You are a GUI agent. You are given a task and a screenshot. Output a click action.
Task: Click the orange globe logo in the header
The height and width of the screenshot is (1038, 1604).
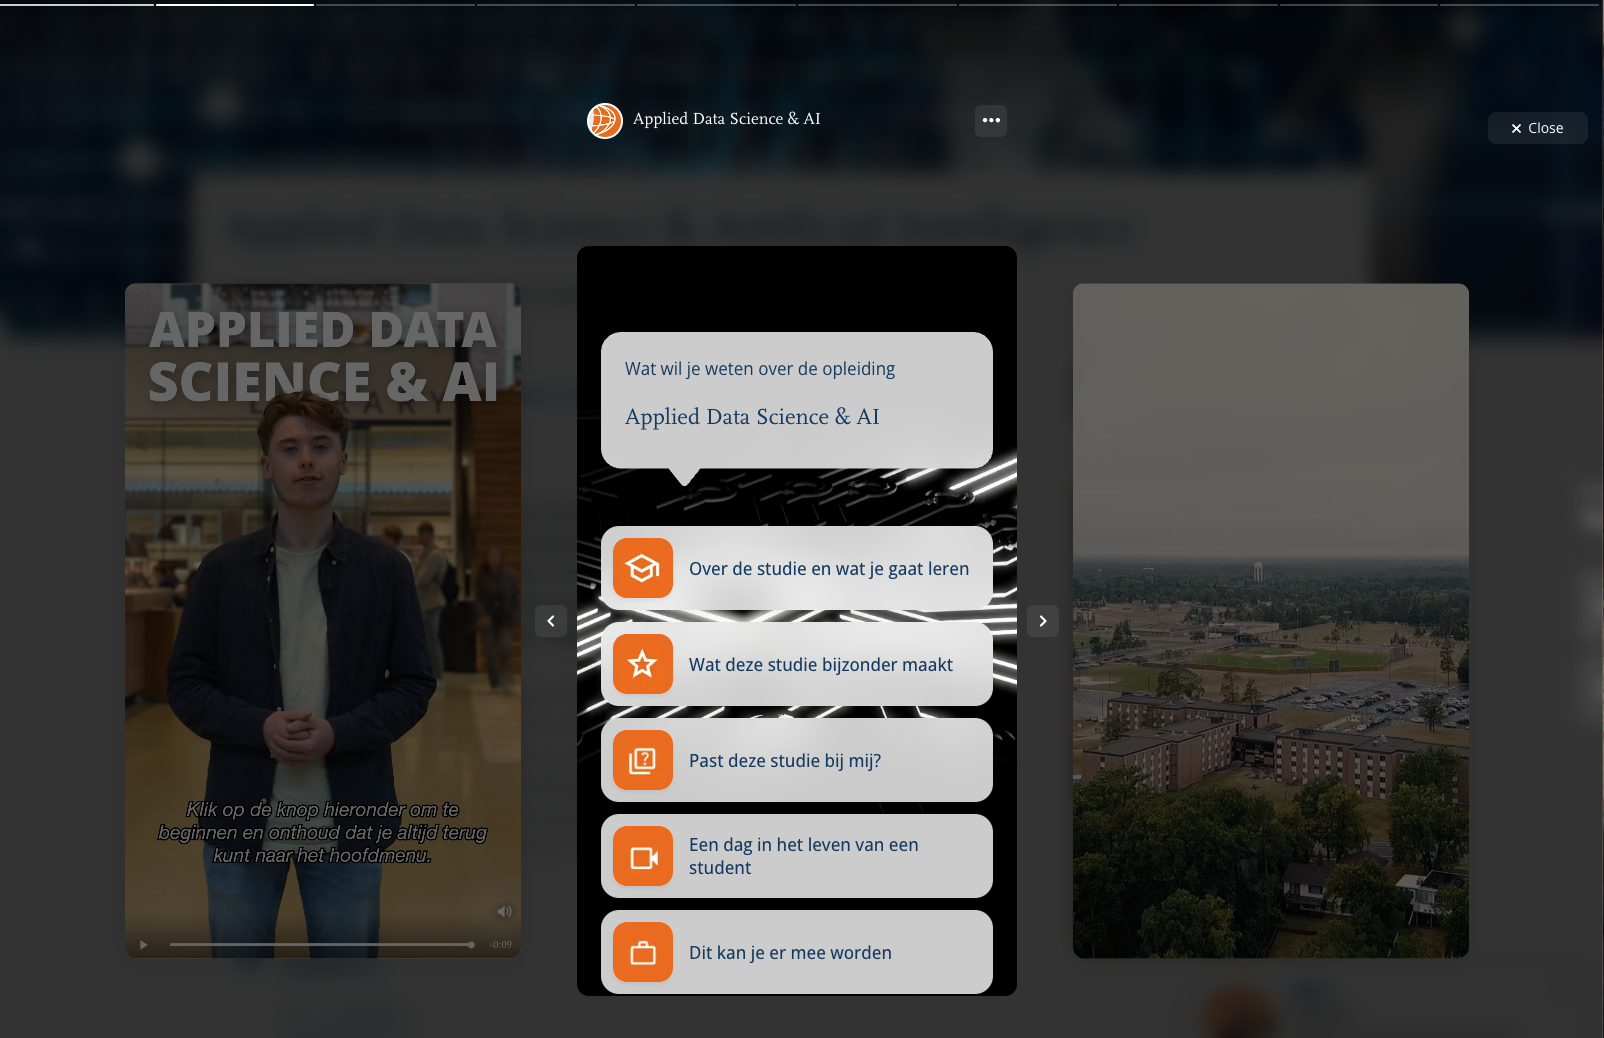pyautogui.click(x=604, y=120)
